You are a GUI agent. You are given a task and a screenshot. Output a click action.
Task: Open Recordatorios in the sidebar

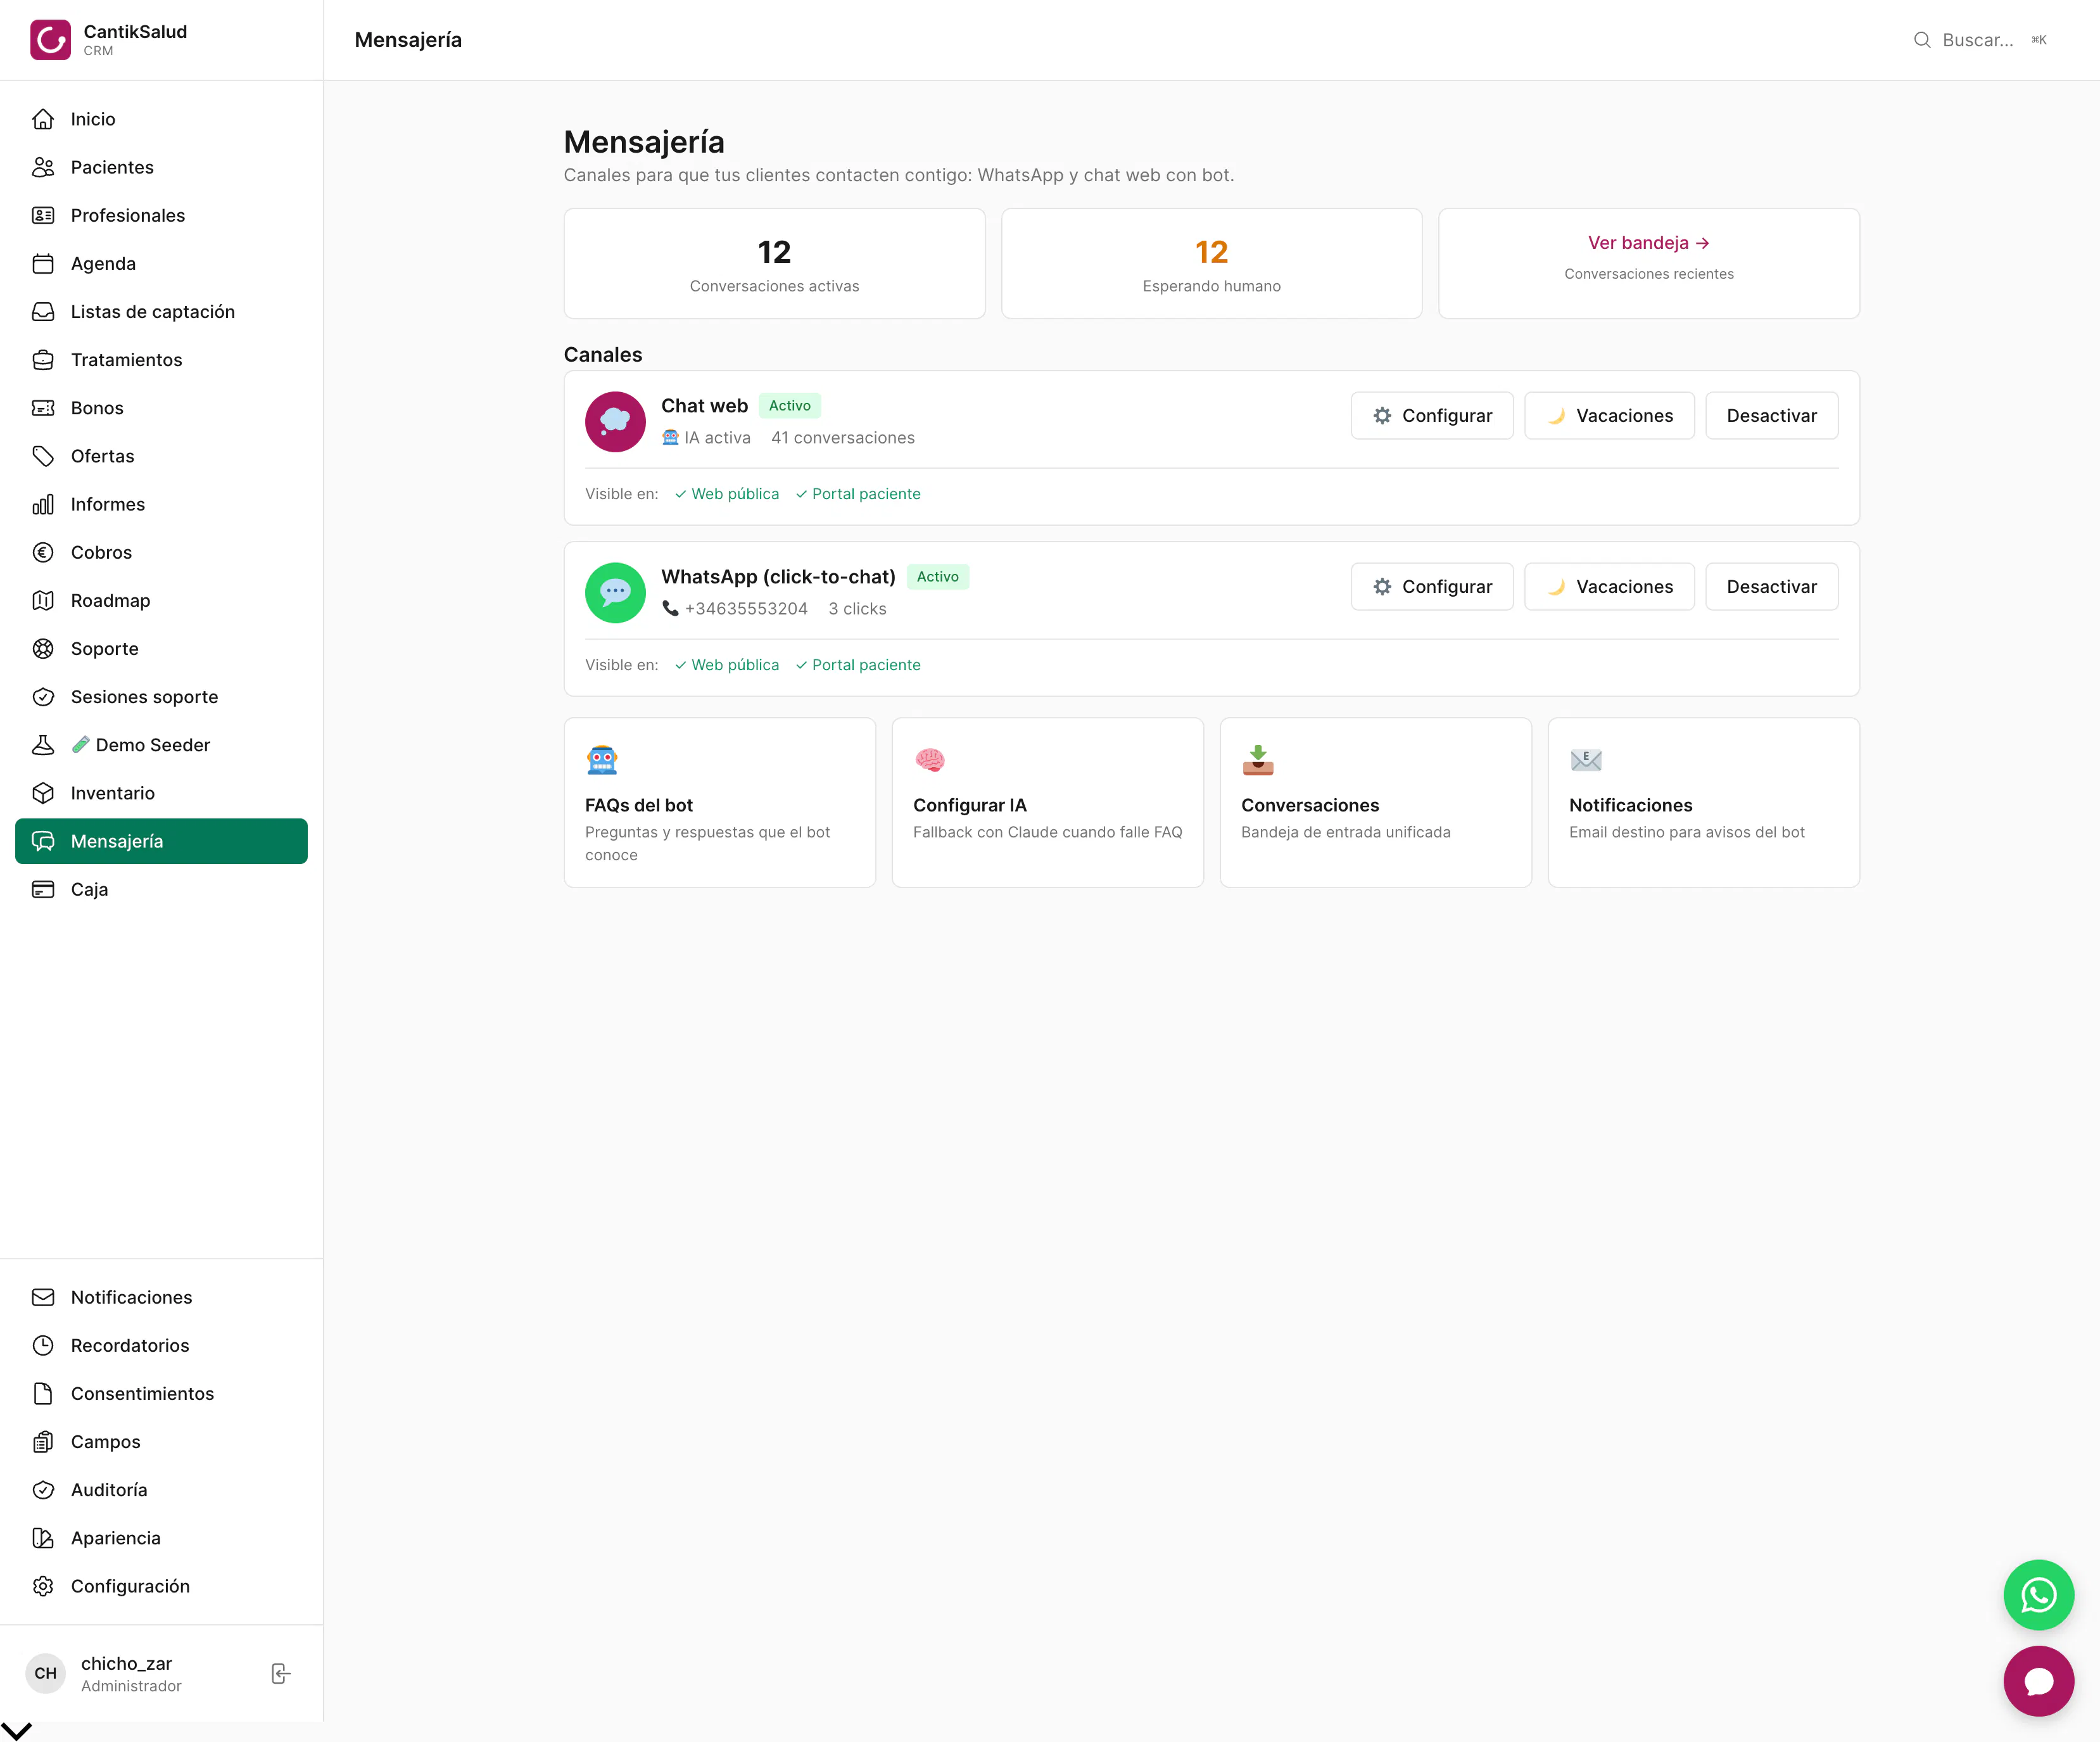tap(161, 1345)
